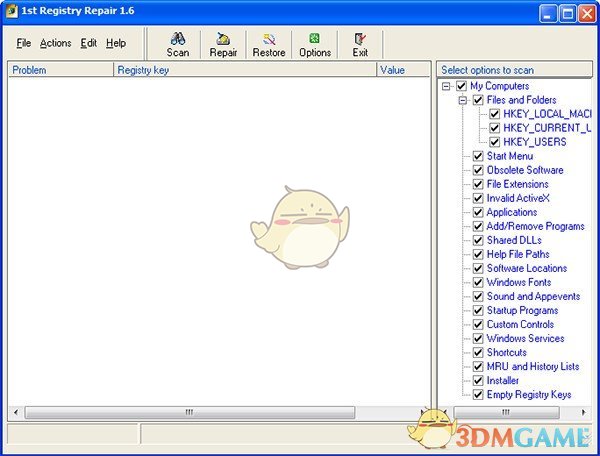Screen dimensions: 600x456
Task: Toggle the HKEY_CURRENT_USER checkbox
Action: (494, 128)
